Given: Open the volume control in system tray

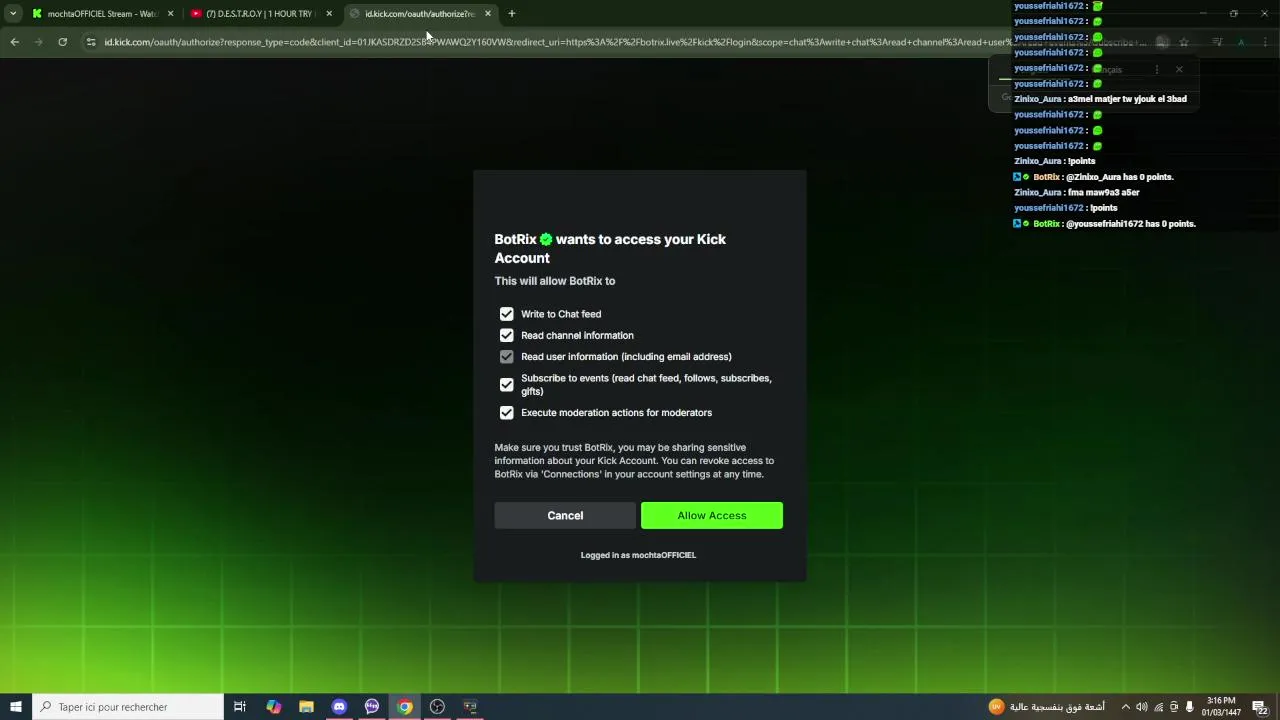Looking at the screenshot, I should coord(1142,707).
